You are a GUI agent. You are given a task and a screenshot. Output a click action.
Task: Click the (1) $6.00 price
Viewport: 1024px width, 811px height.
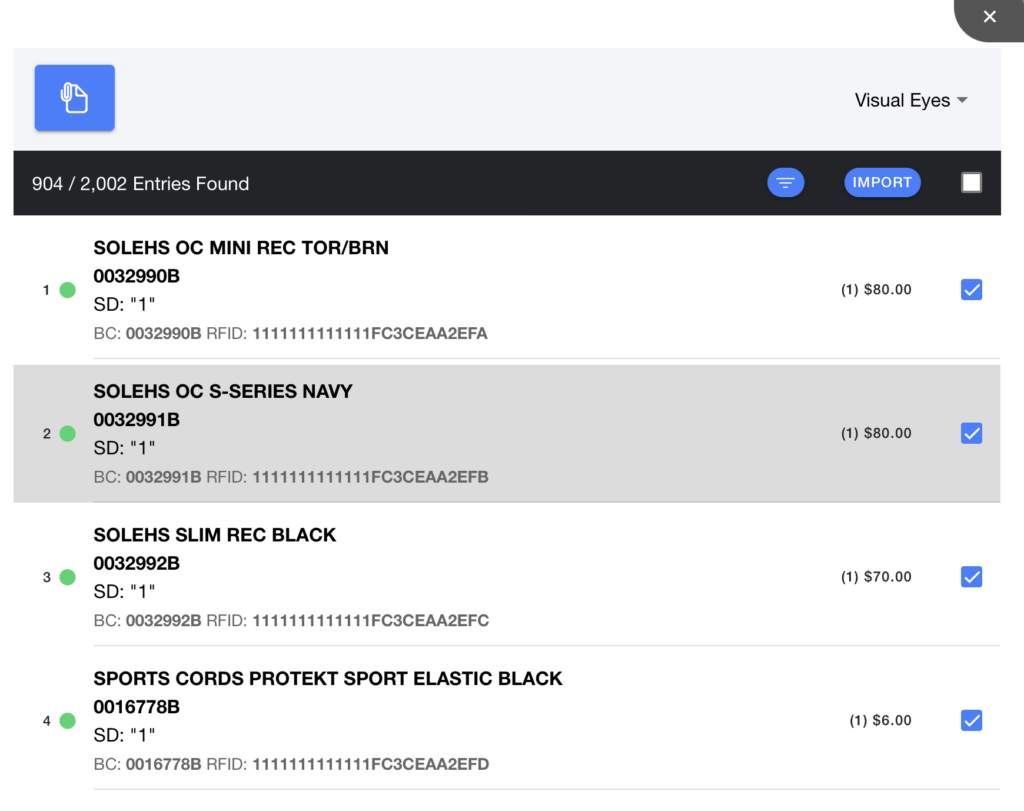pos(880,720)
